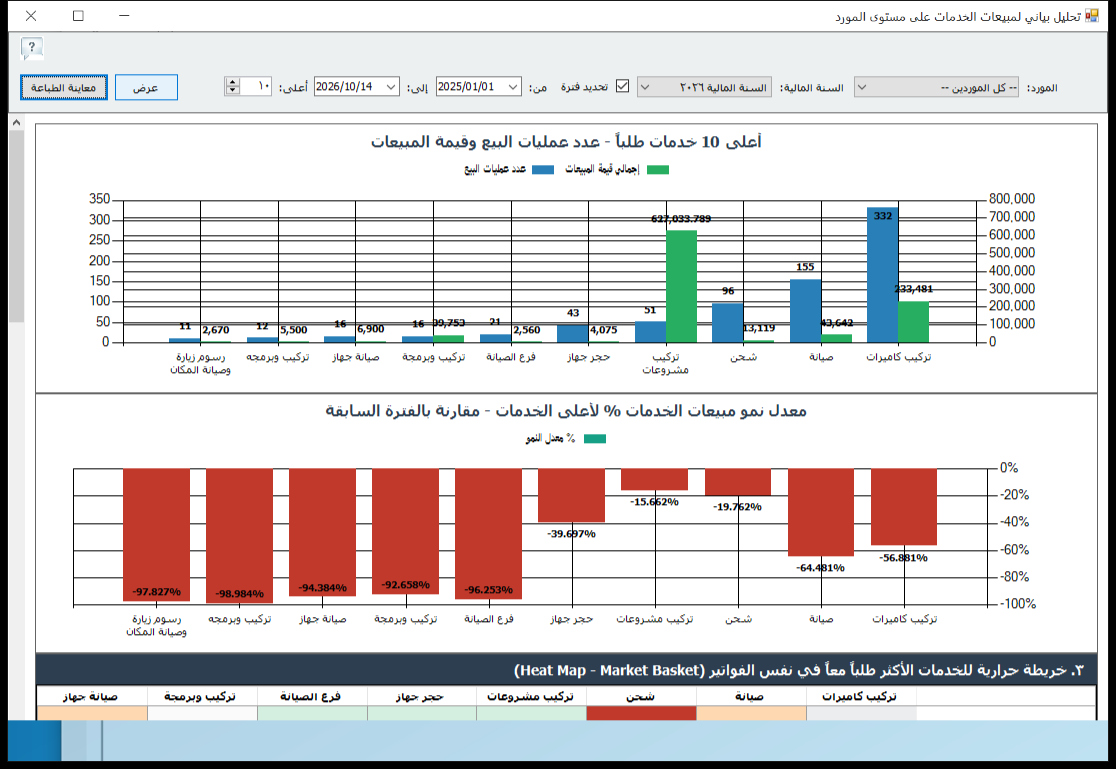Click the growth chart title معدل نمو مبيعات الخدمات

click(566, 411)
